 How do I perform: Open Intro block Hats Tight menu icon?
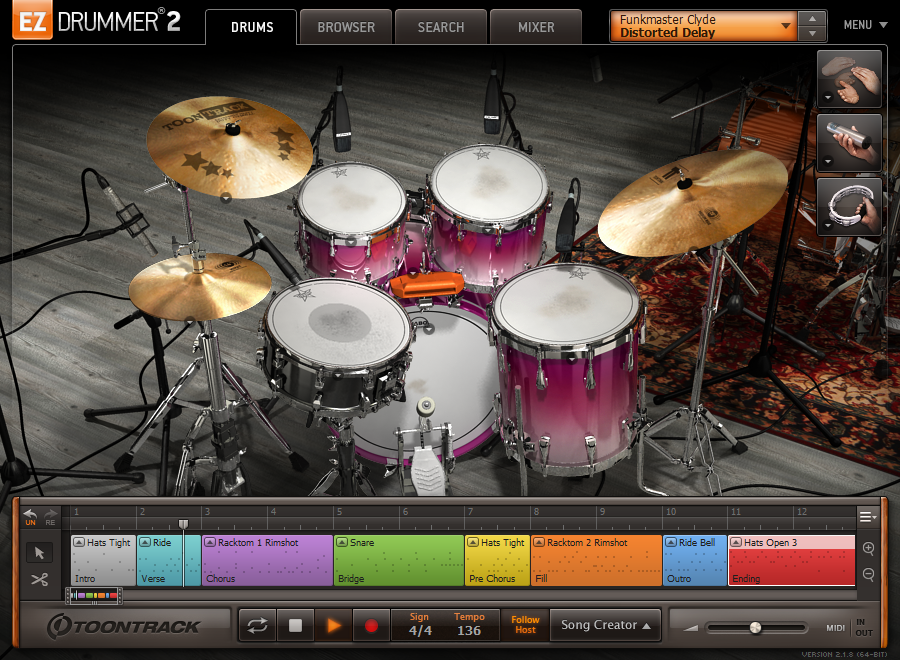79,542
